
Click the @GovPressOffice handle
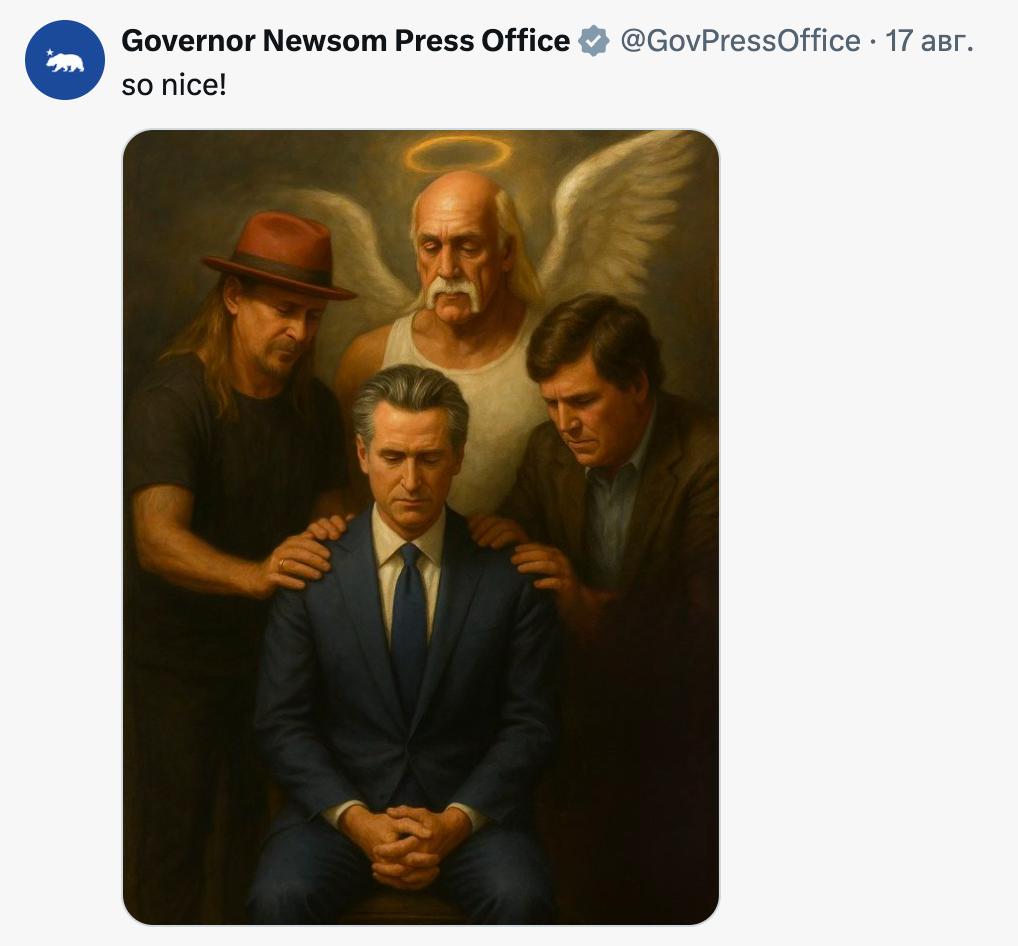tap(740, 41)
